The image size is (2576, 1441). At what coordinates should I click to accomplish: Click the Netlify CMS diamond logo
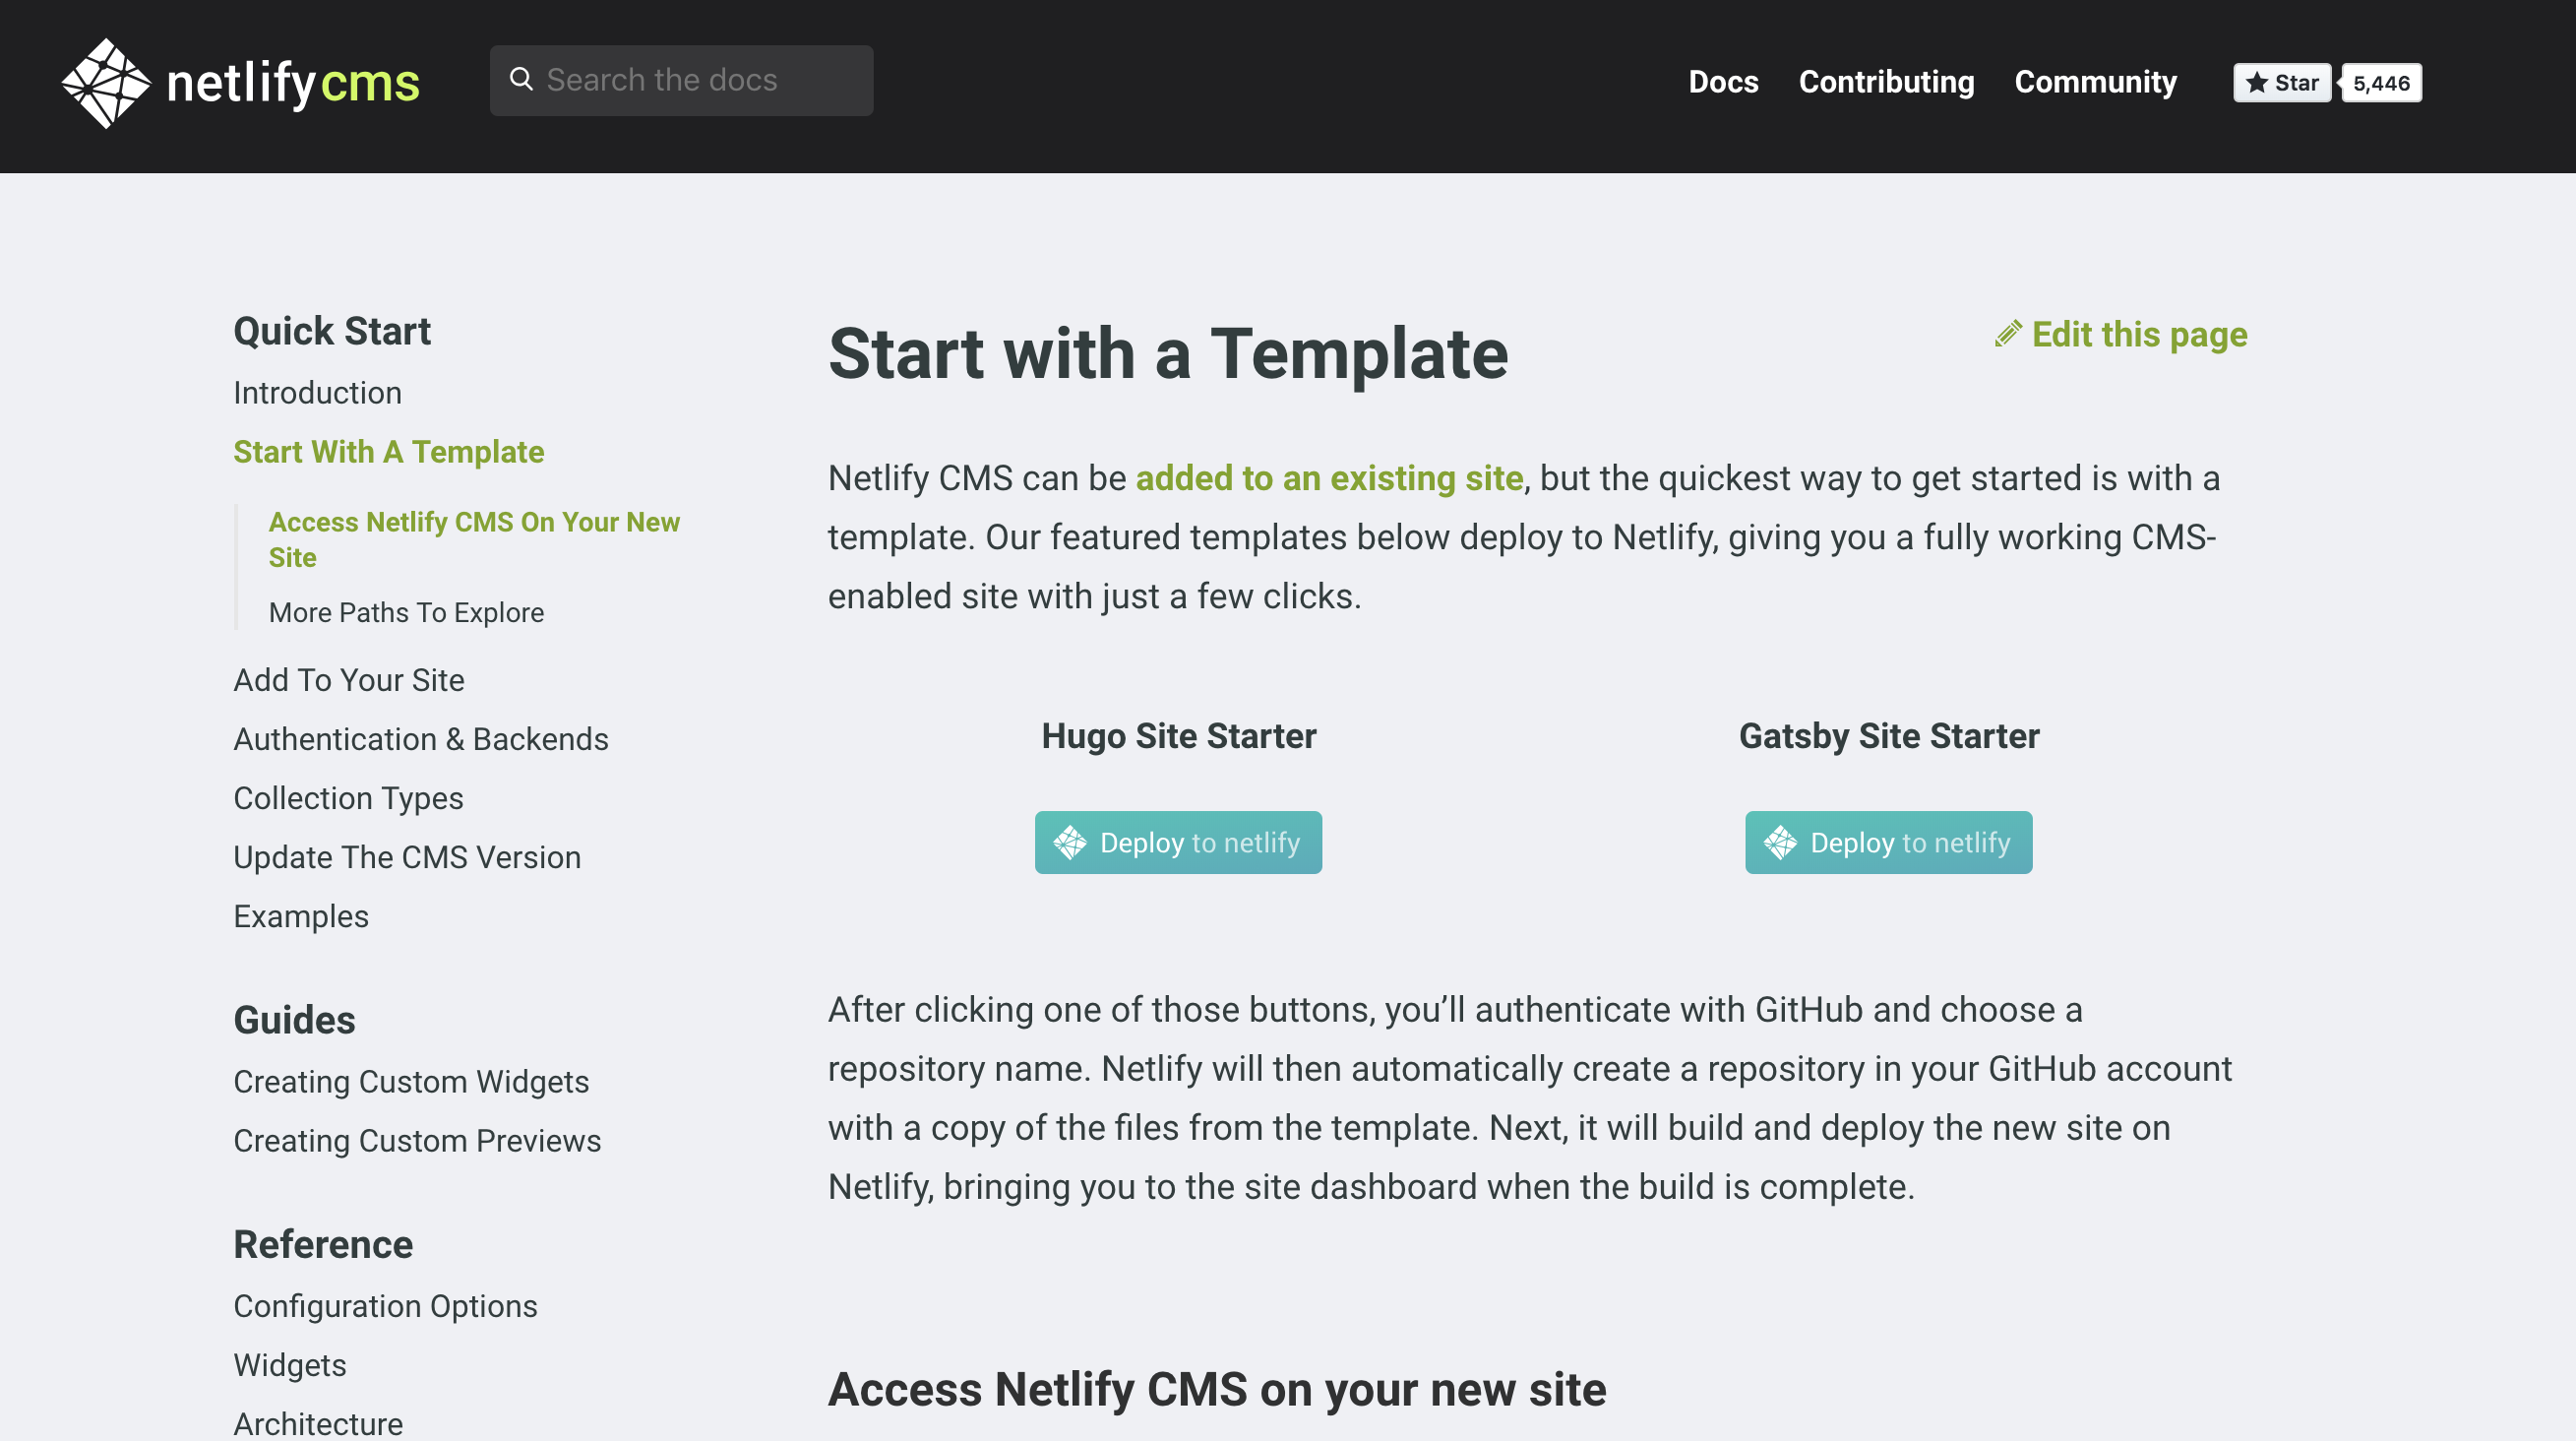(105, 83)
